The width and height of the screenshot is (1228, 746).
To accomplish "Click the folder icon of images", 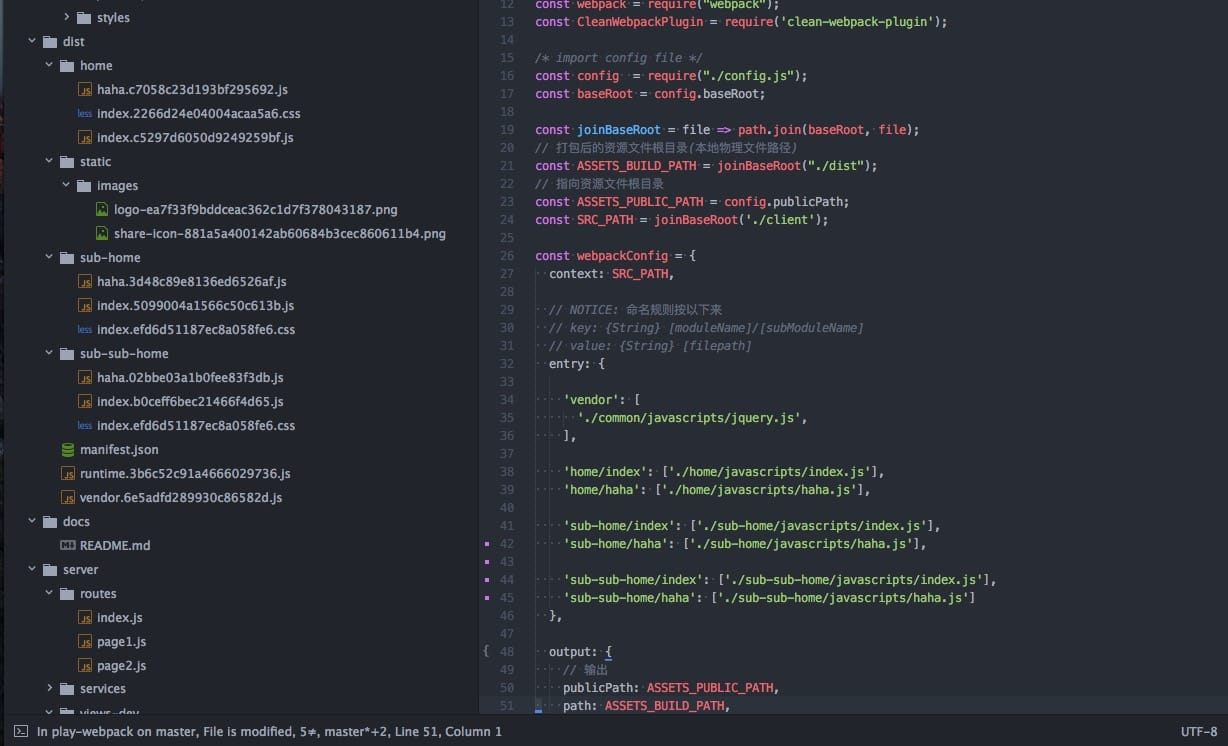I will tap(84, 186).
